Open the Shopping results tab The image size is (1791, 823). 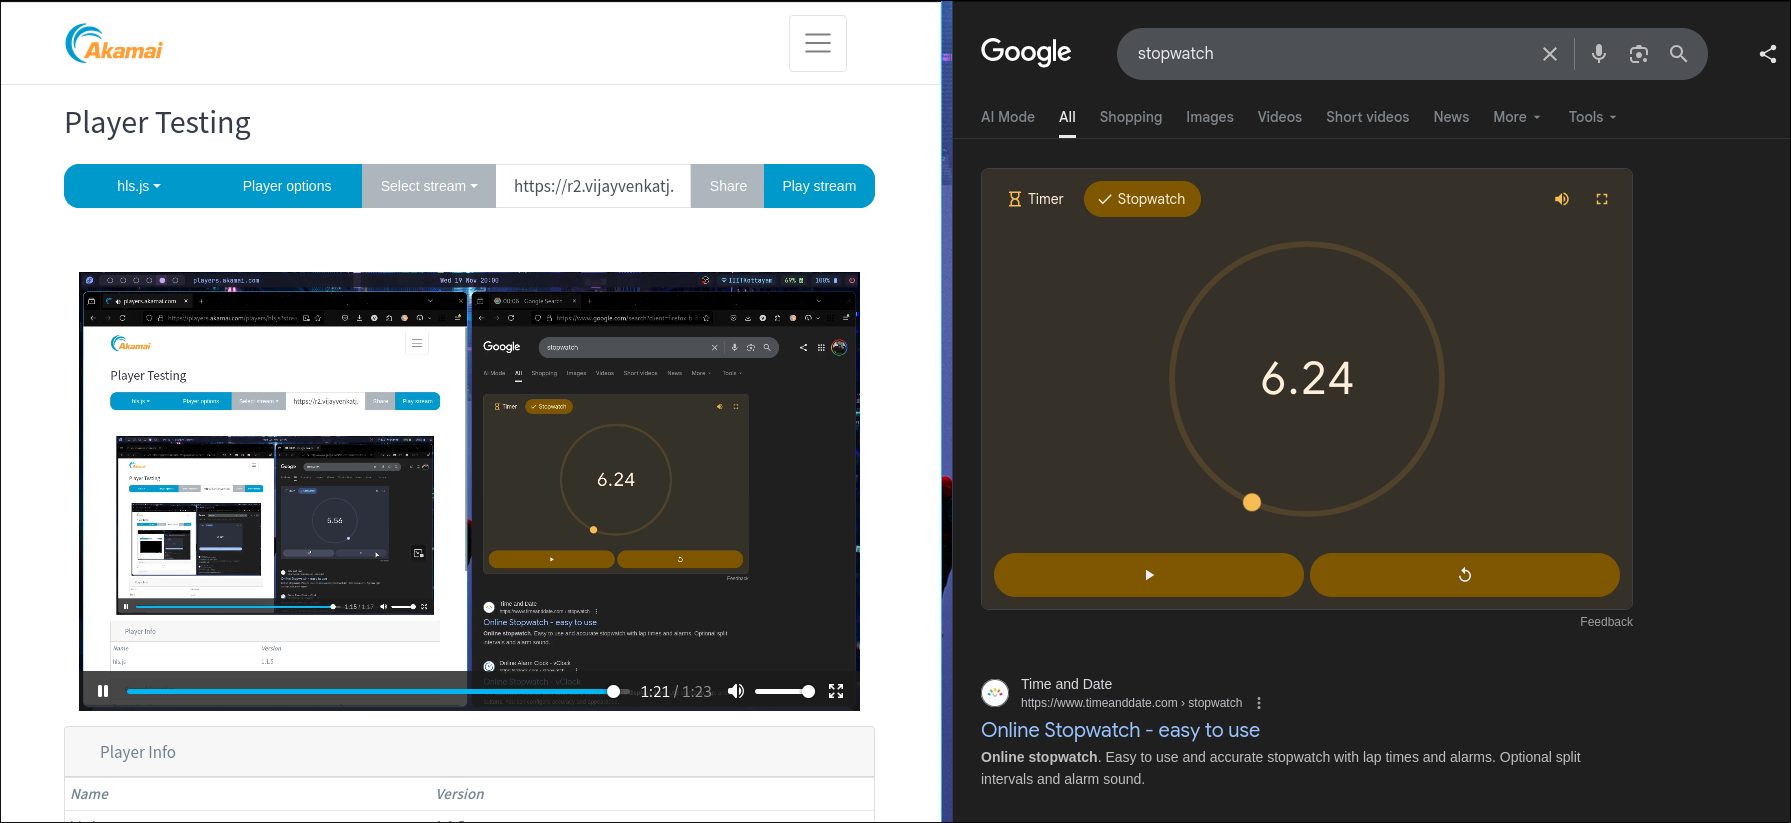coord(1131,117)
